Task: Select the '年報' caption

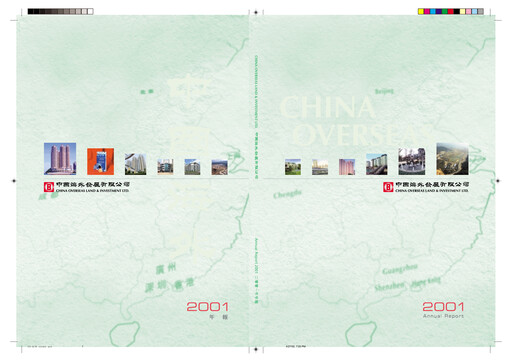Action: [x=219, y=317]
